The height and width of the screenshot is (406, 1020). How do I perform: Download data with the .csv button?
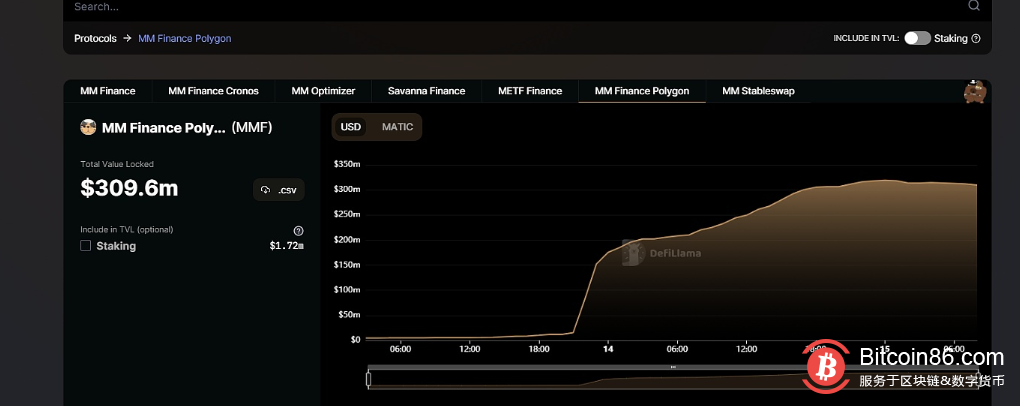[278, 190]
